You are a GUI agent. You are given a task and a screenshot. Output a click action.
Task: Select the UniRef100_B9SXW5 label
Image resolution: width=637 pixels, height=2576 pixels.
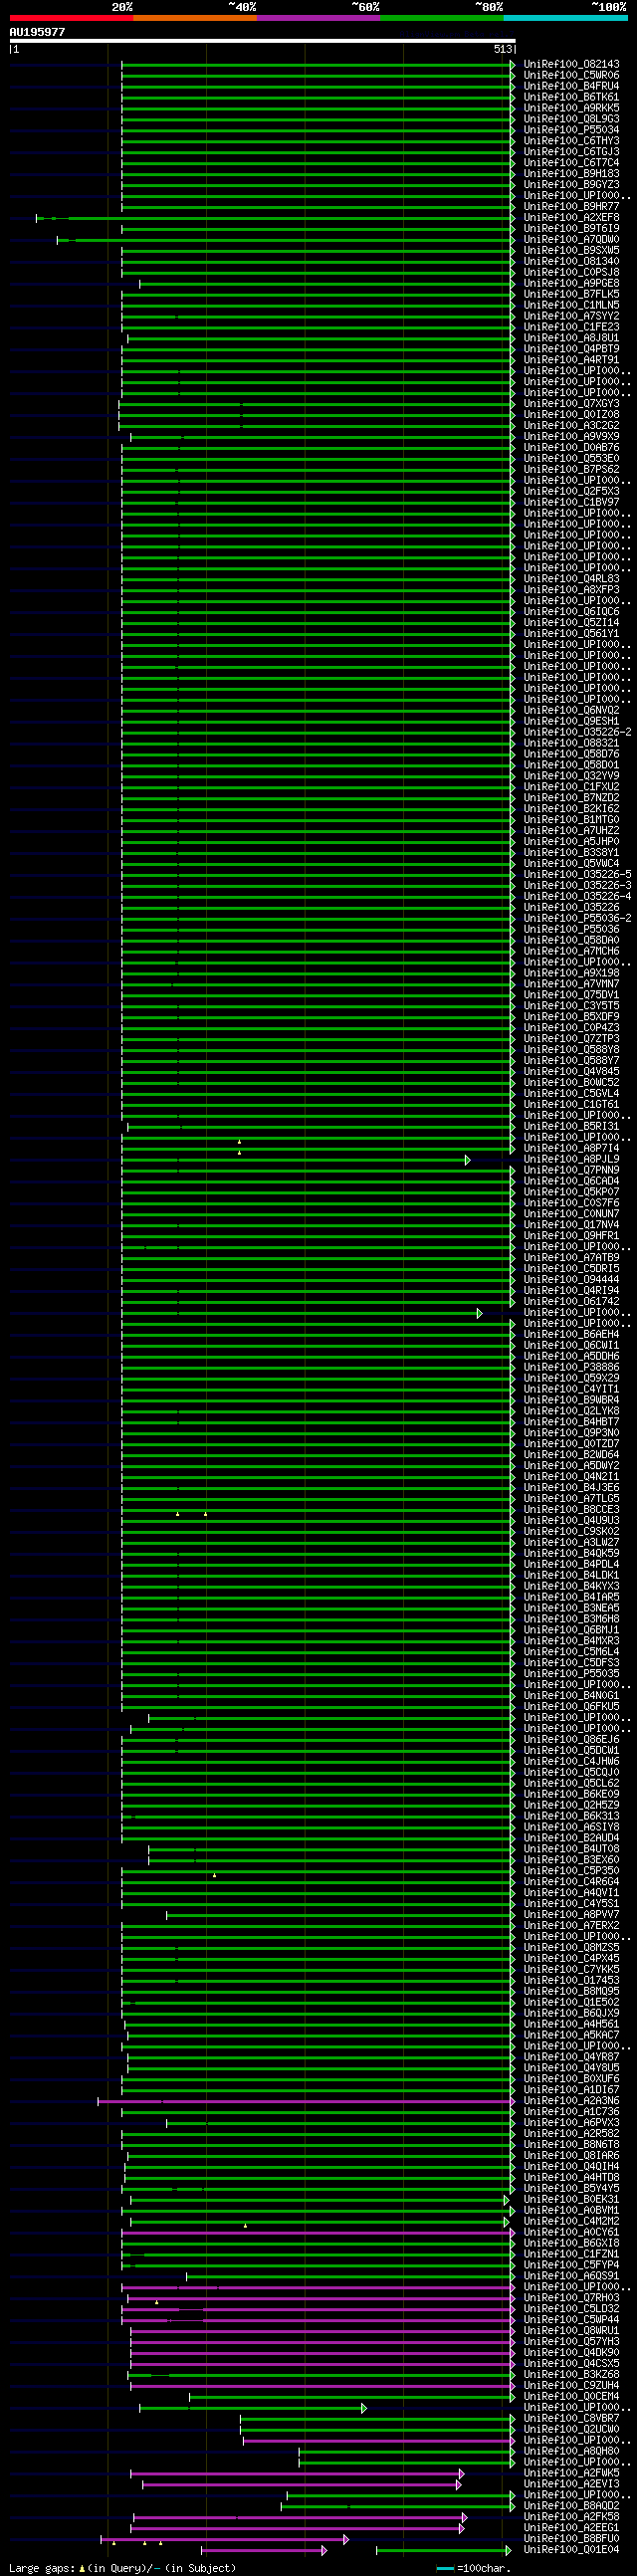point(571,251)
